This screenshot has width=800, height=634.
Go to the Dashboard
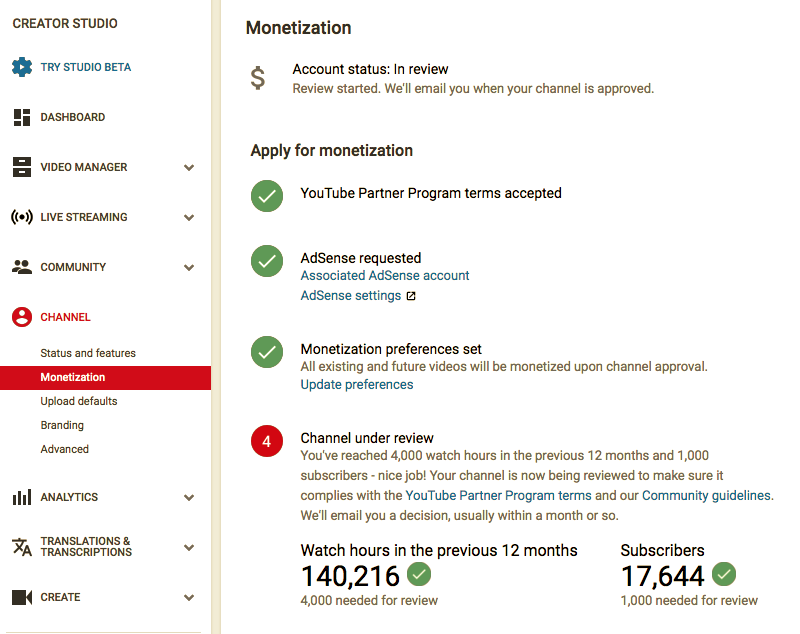pos(73,117)
